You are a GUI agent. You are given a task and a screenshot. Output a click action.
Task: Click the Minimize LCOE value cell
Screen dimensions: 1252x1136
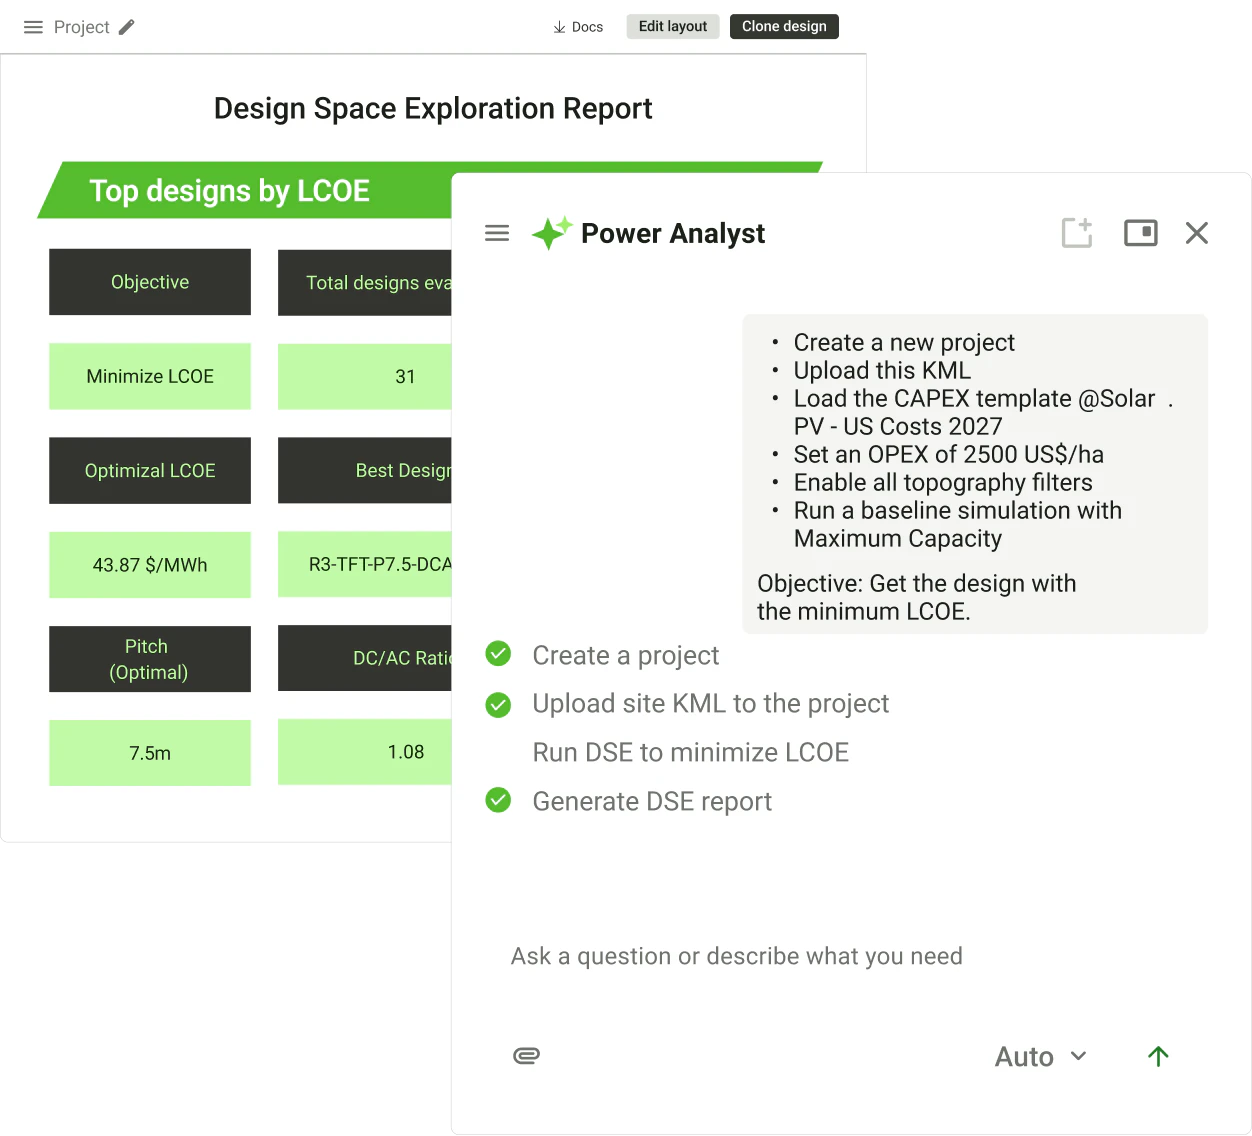(x=150, y=376)
